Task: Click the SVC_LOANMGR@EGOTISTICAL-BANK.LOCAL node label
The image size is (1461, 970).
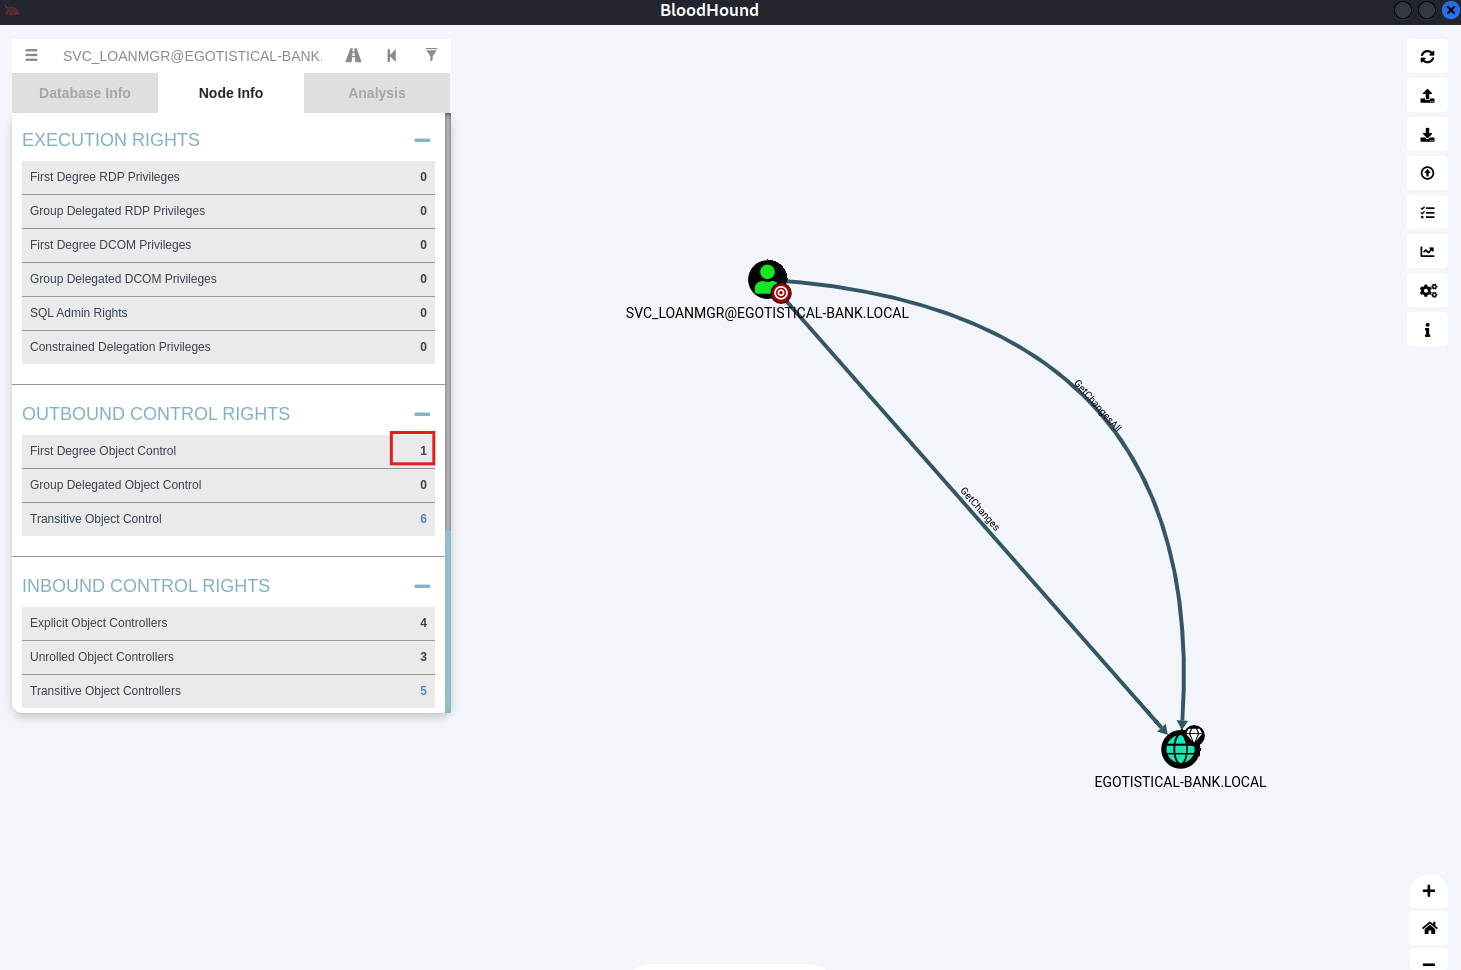Action: coord(767,313)
